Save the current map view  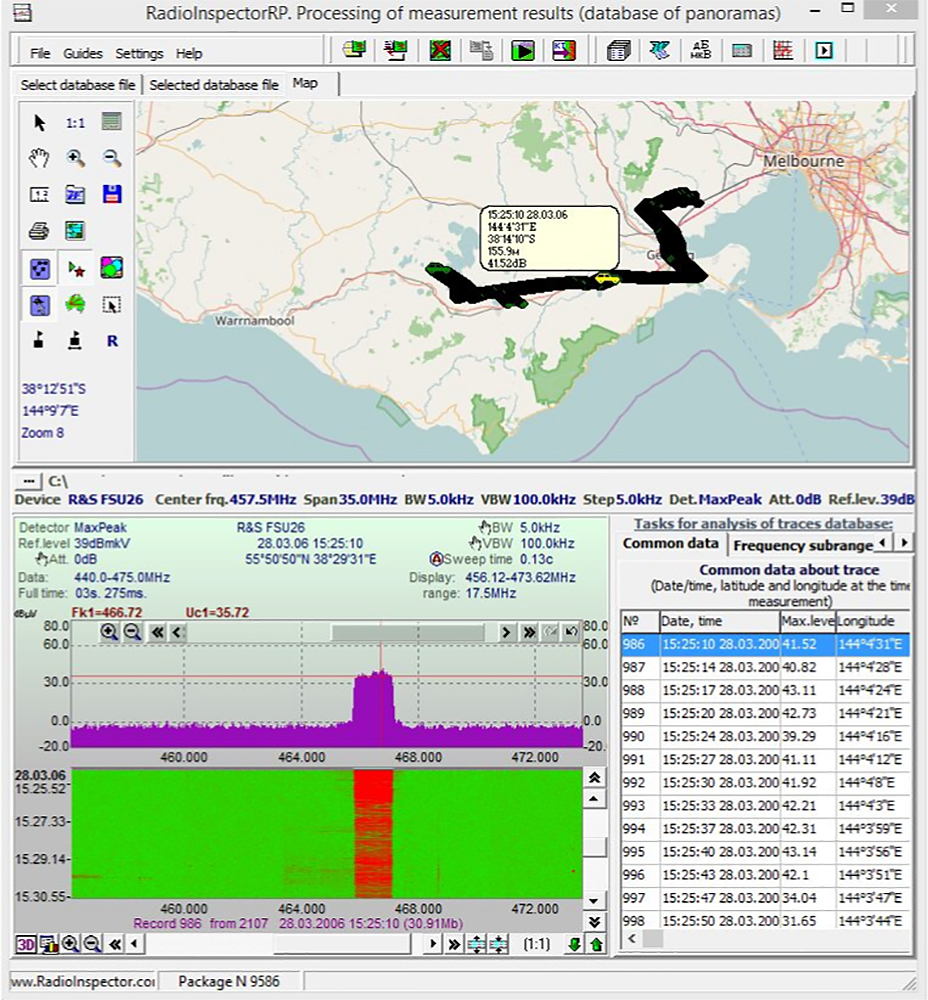(110, 194)
